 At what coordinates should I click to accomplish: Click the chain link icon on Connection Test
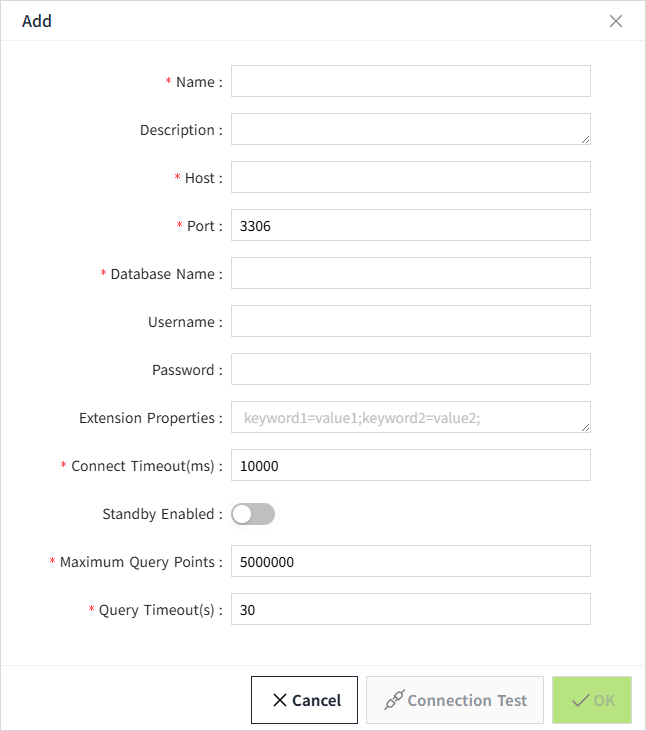[394, 700]
